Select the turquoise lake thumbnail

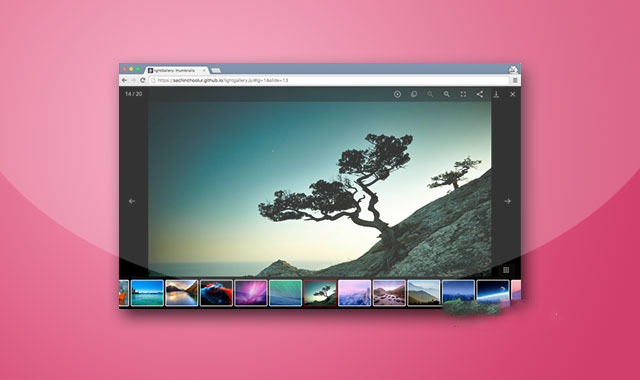pyautogui.click(x=147, y=293)
